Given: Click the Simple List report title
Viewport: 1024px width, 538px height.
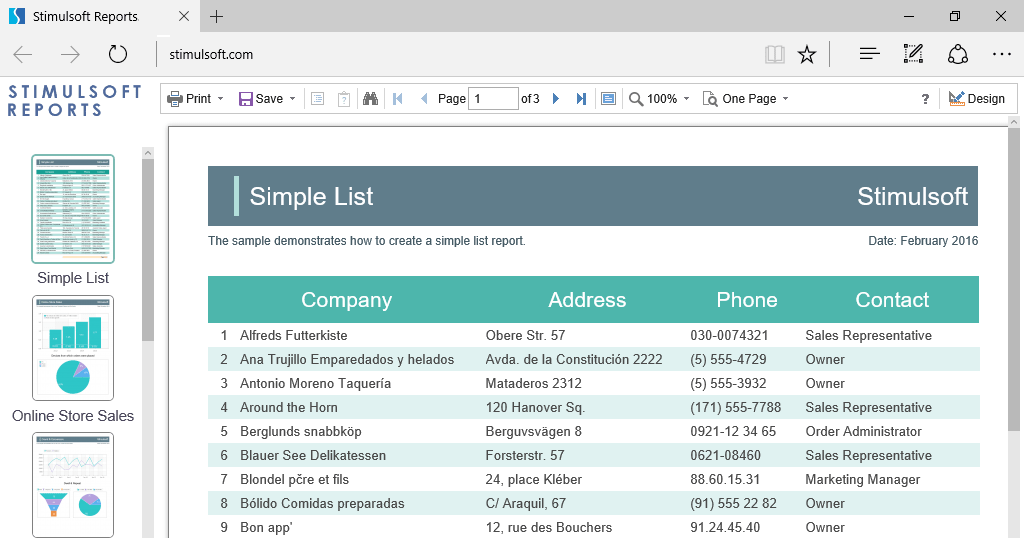Looking at the screenshot, I should tap(312, 197).
